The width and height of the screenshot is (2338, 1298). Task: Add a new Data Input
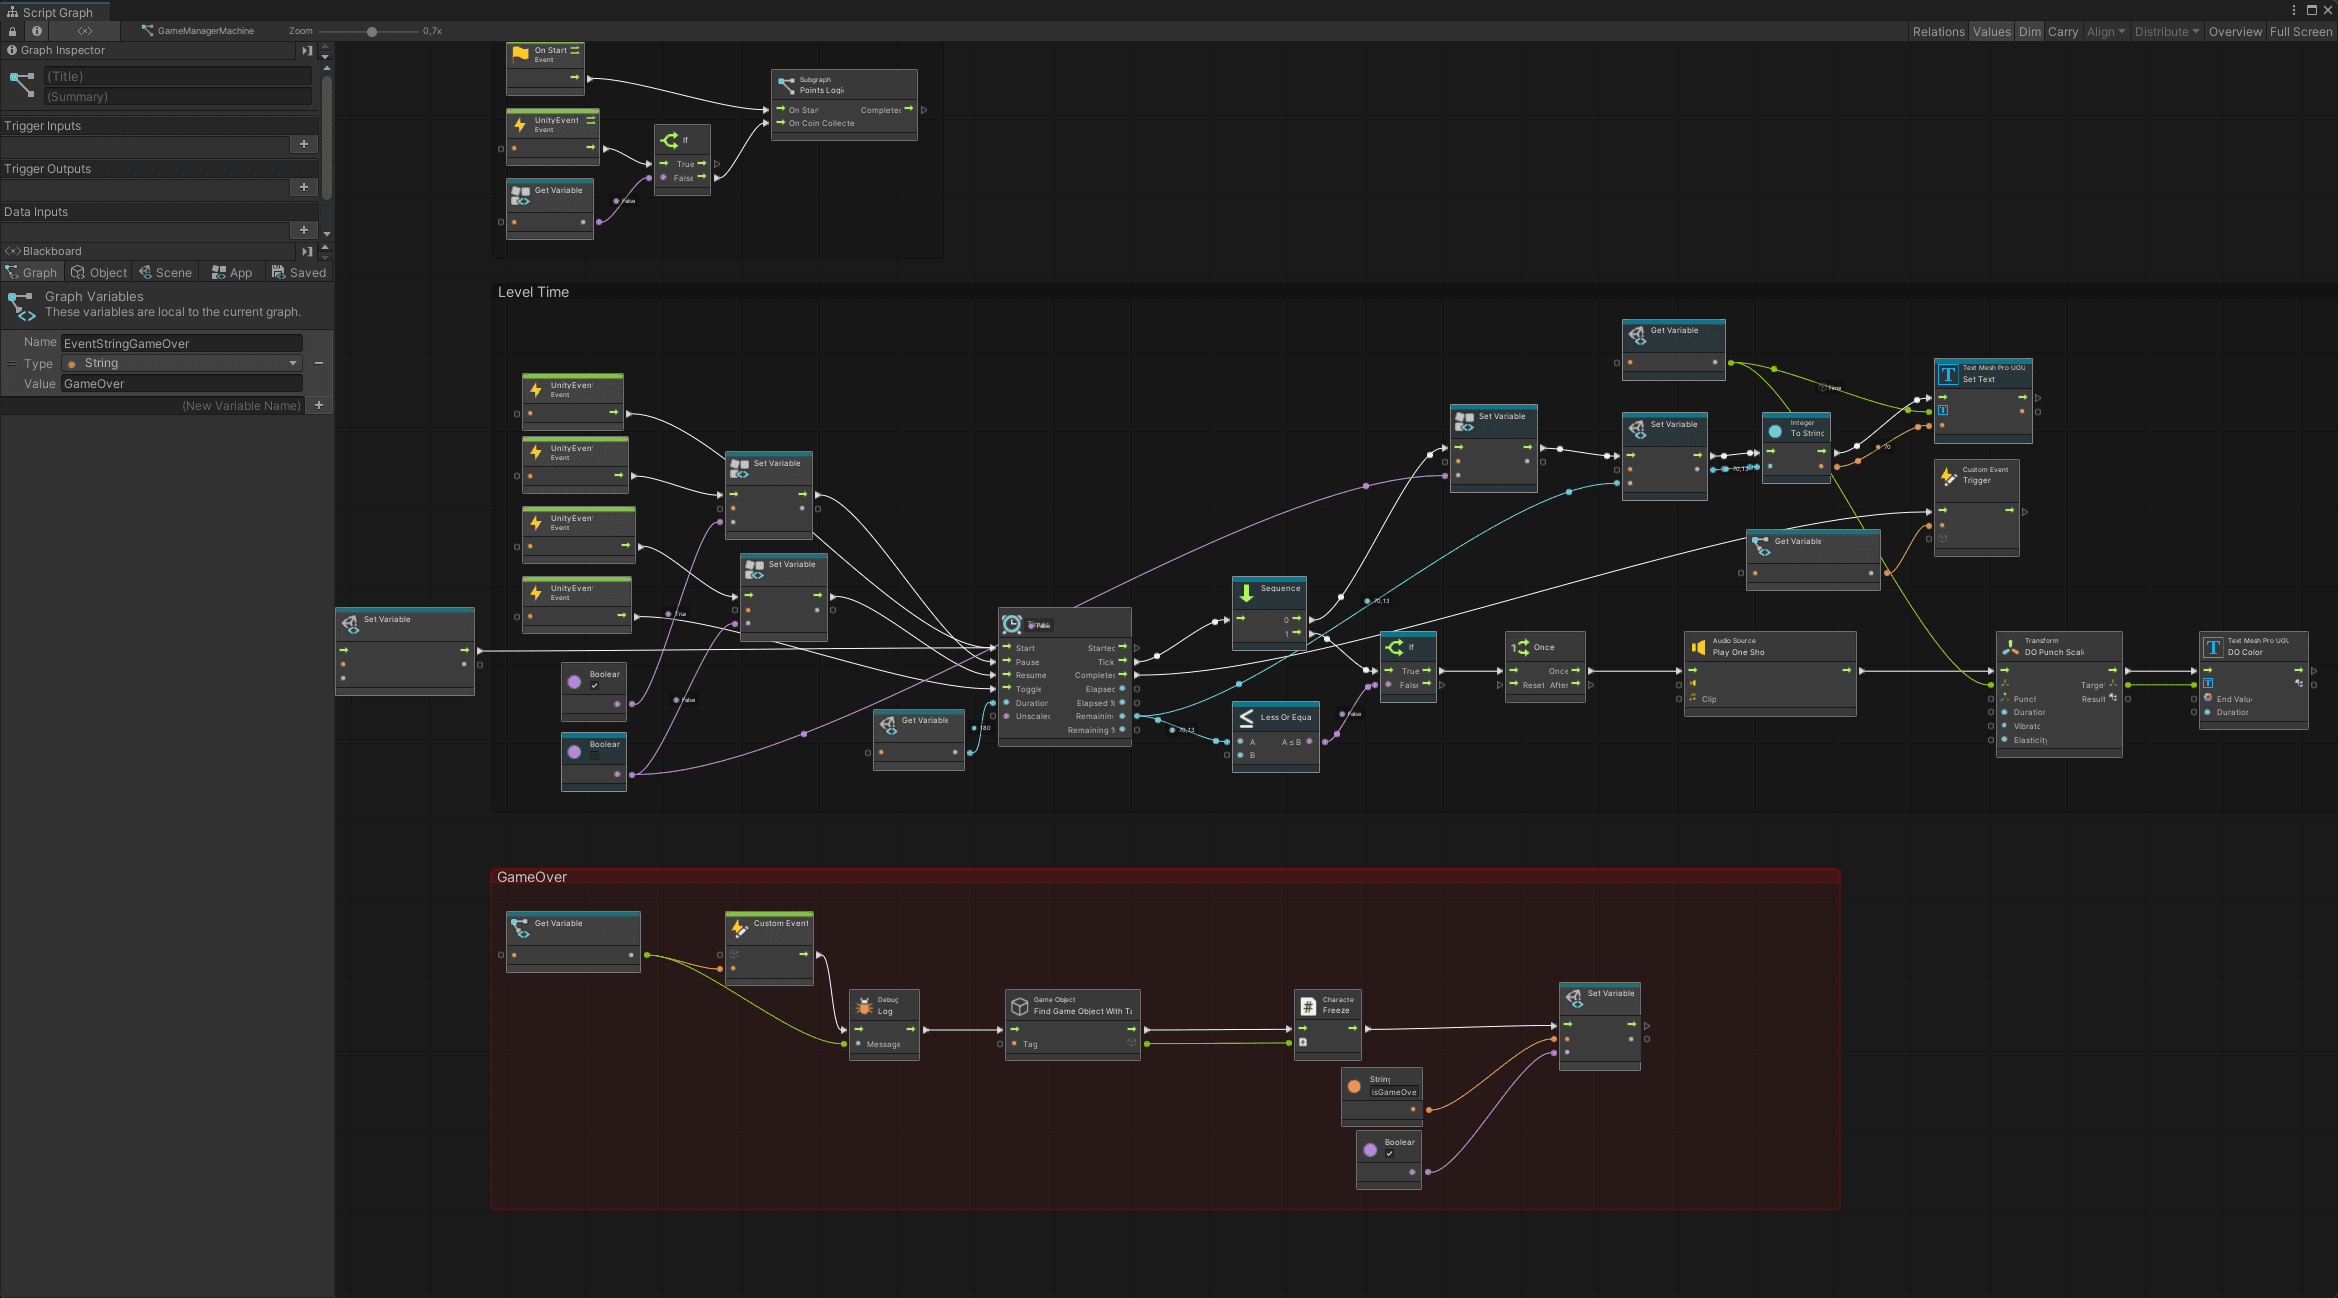304,231
